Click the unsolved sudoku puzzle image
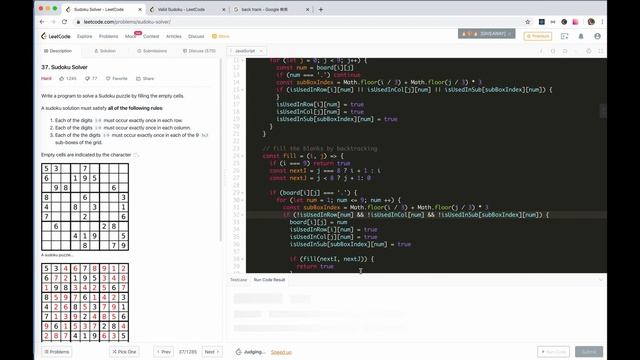This screenshot has height=360, width=640. point(85,207)
